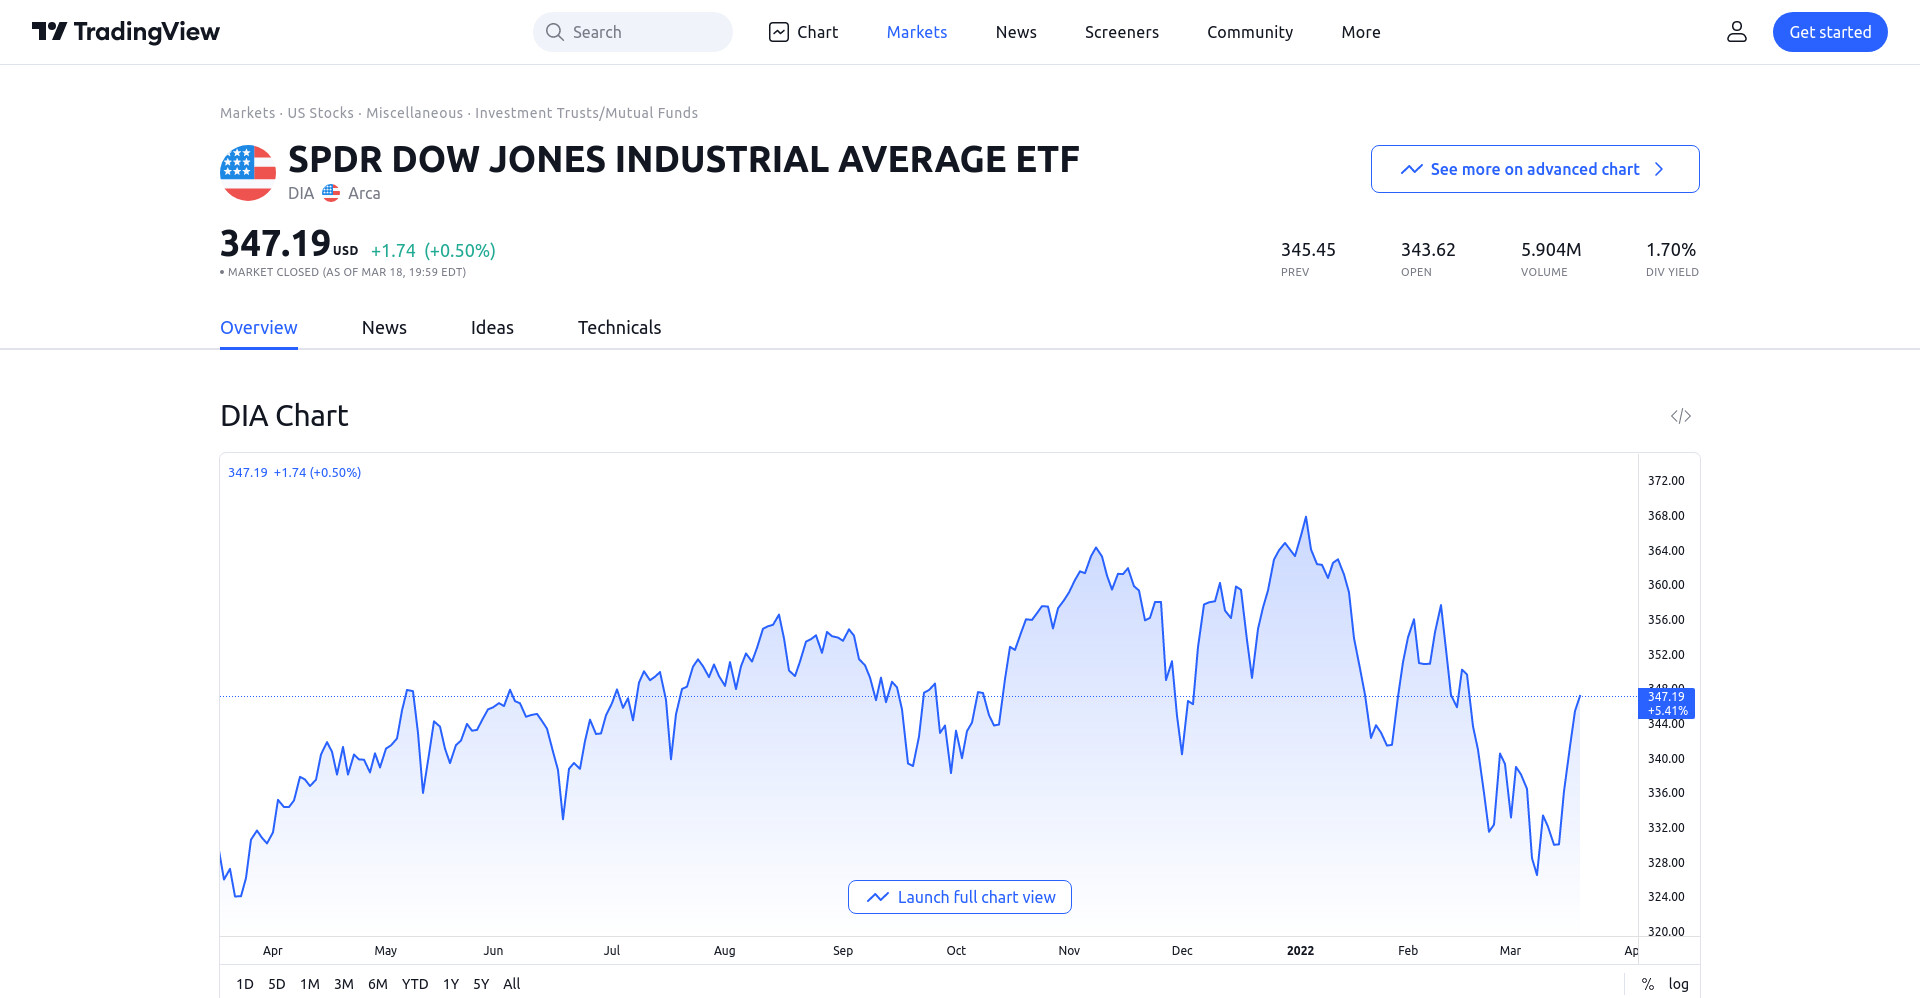Toggle log scale on chart
The image size is (1920, 998).
click(x=1678, y=984)
